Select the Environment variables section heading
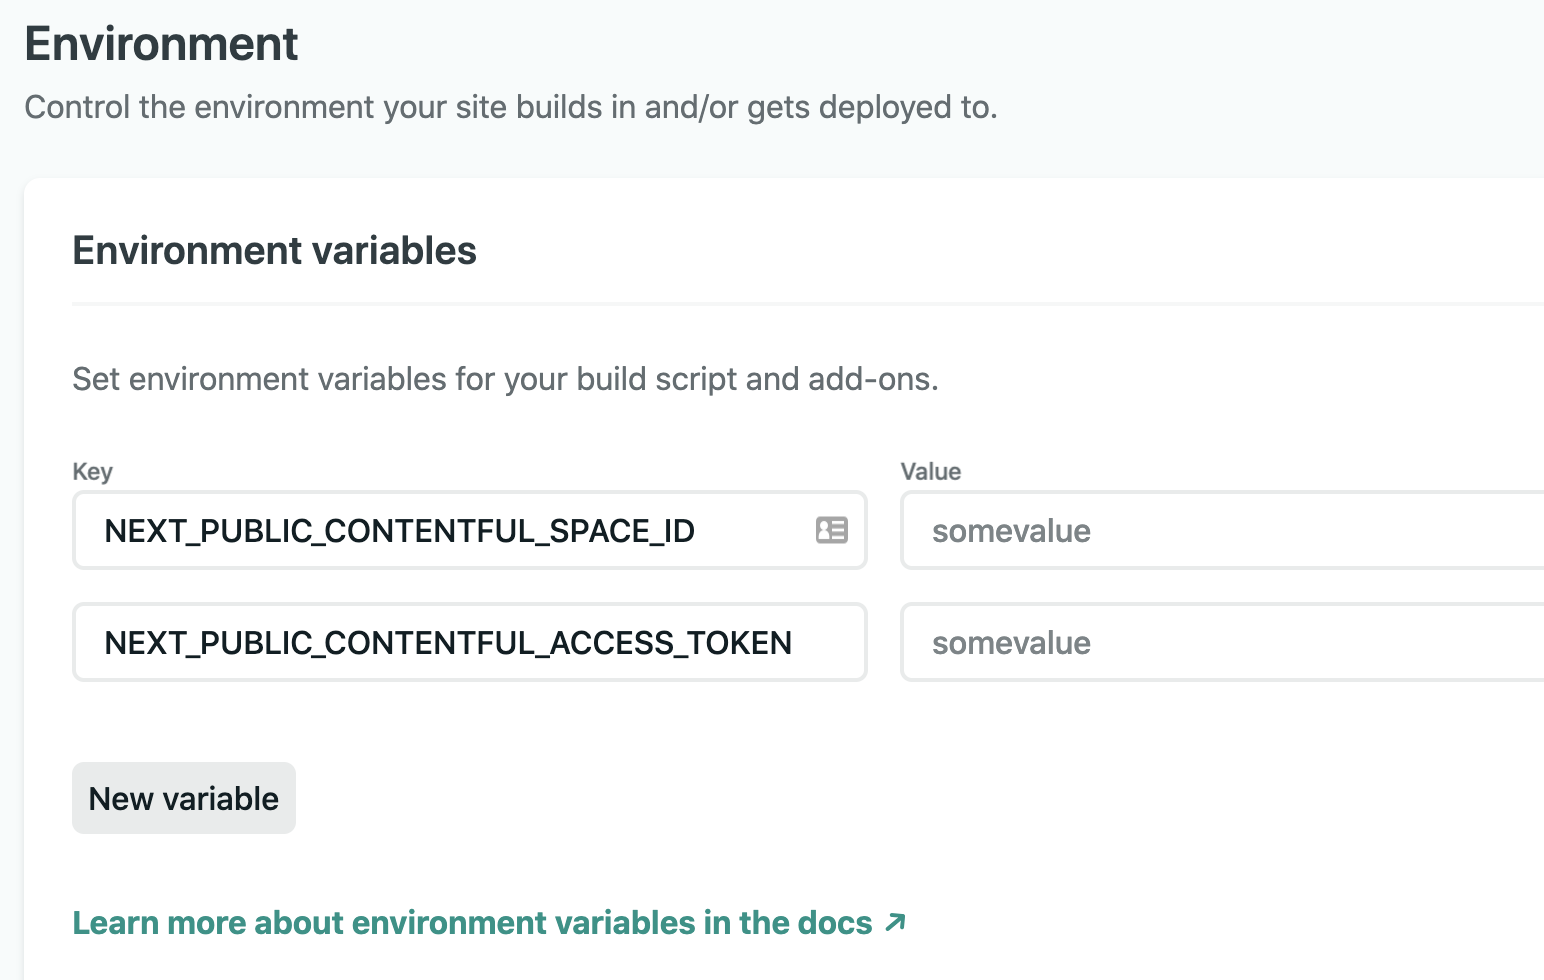 274,251
